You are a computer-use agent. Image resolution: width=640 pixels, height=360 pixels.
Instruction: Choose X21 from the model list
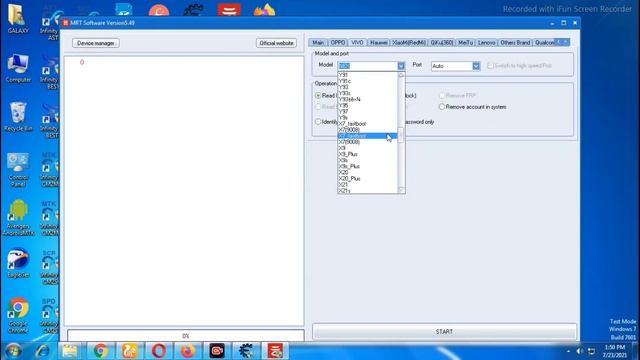click(368, 185)
